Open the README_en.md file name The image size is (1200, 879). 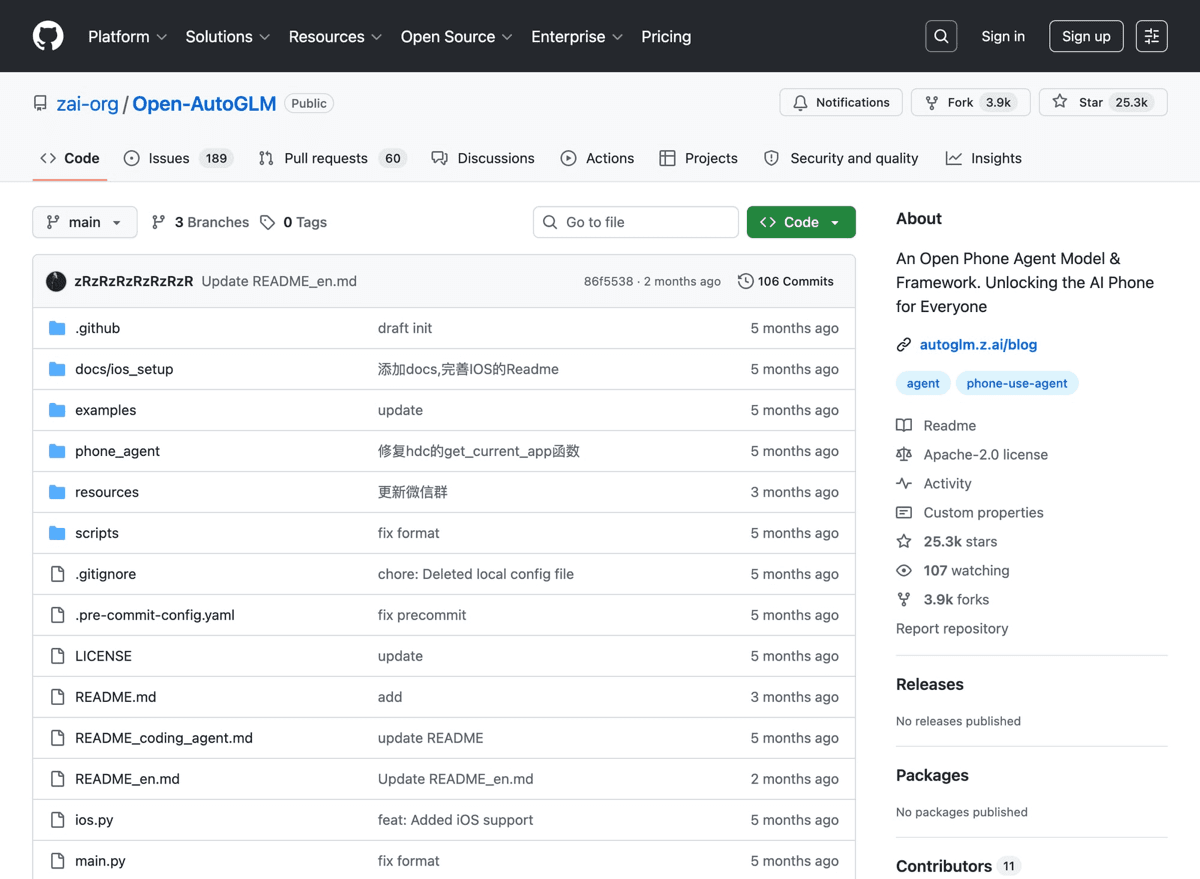pos(127,779)
